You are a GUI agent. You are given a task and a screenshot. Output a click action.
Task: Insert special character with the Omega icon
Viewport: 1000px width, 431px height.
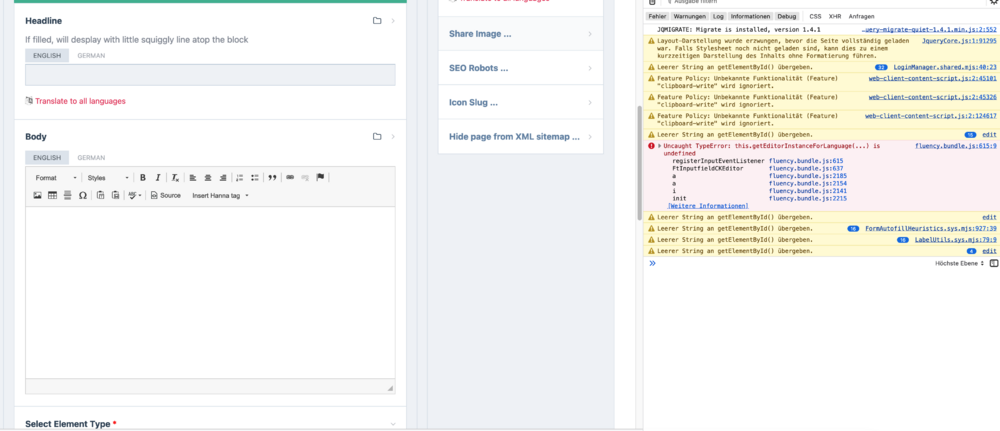83,195
